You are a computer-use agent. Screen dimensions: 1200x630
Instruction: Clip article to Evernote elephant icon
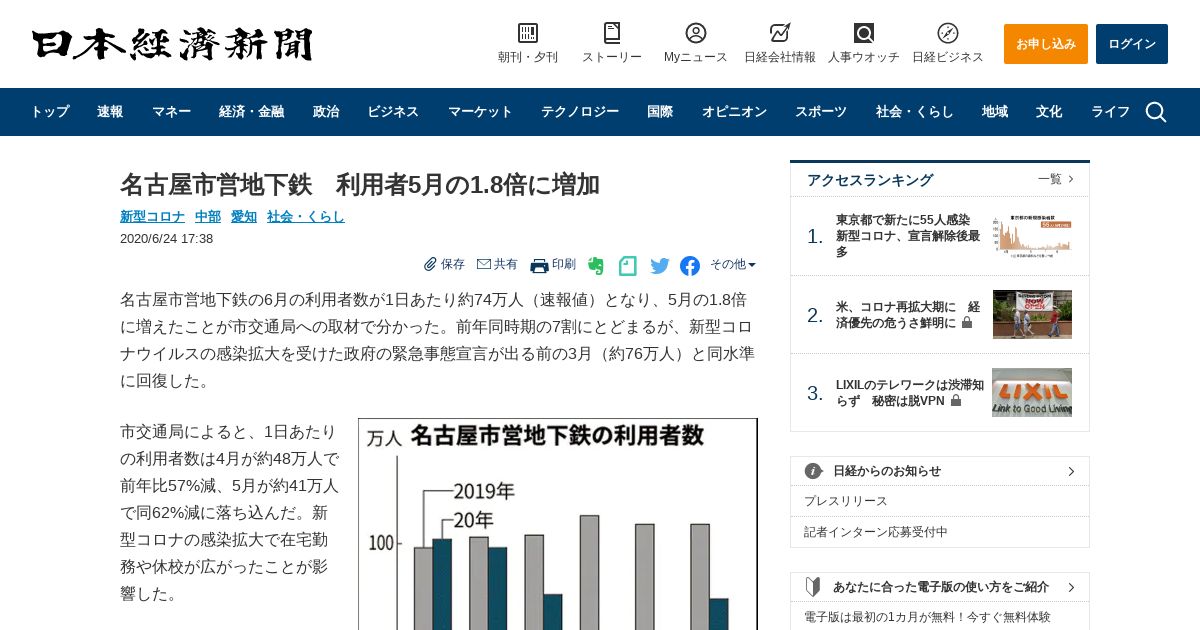point(596,266)
